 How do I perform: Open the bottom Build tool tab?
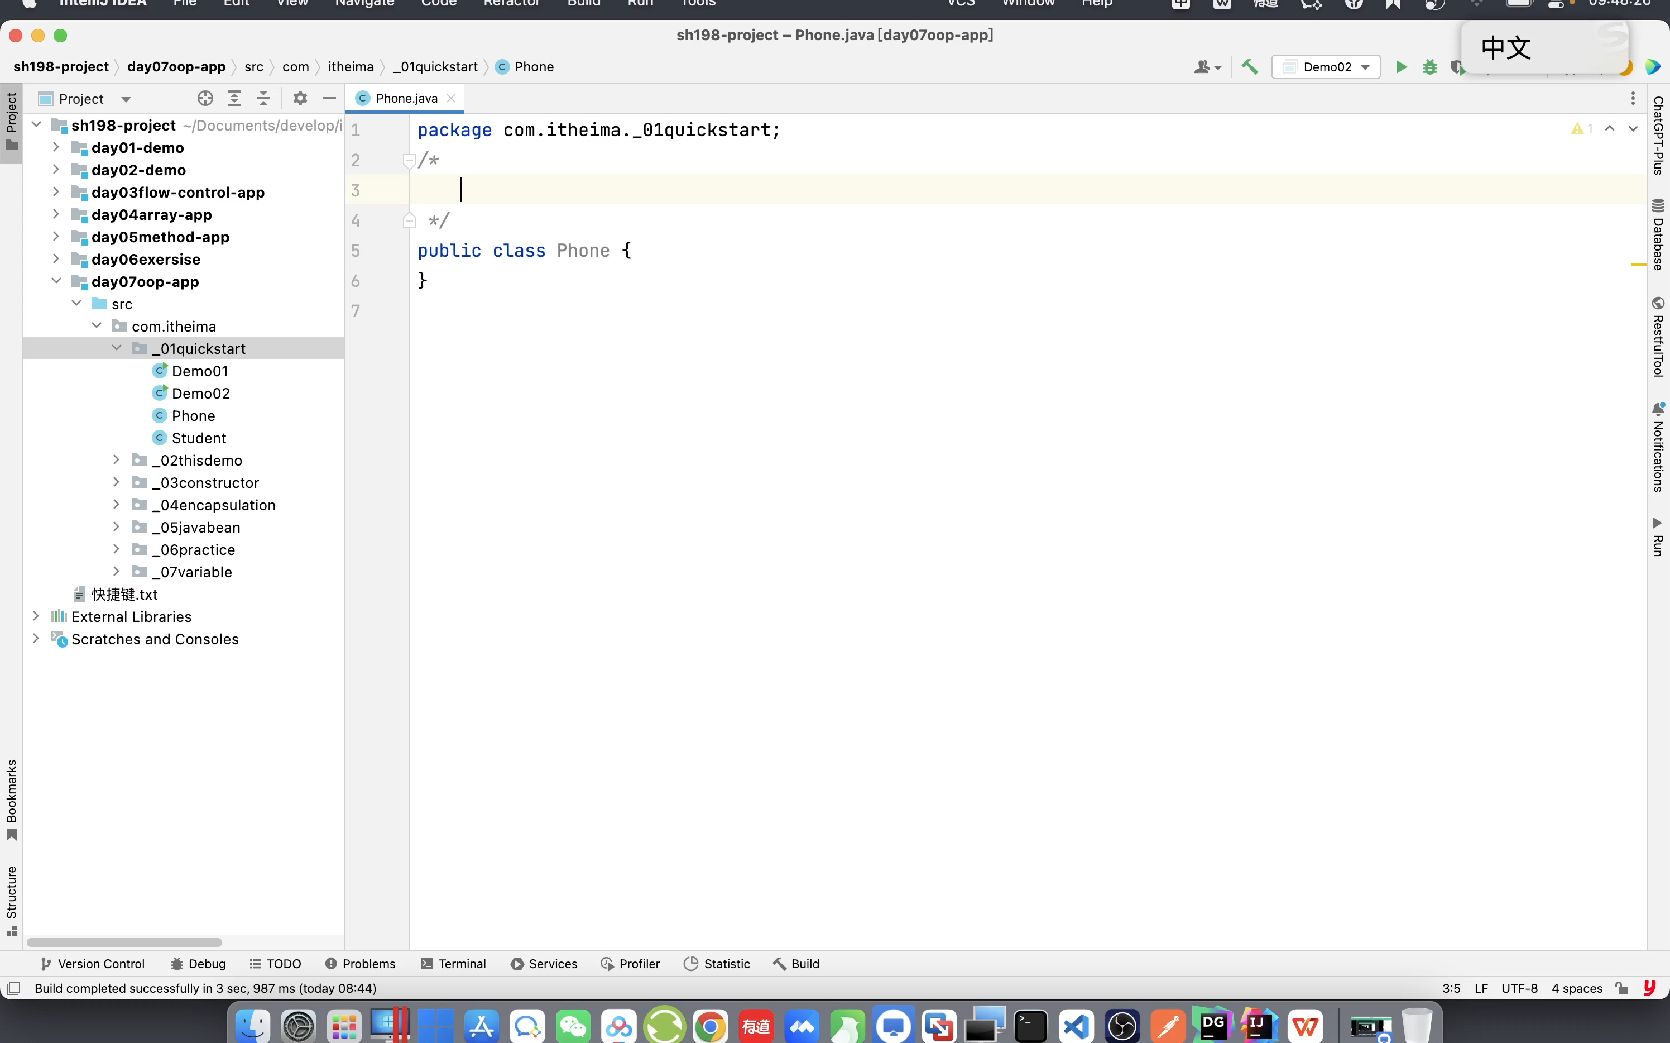click(x=796, y=964)
